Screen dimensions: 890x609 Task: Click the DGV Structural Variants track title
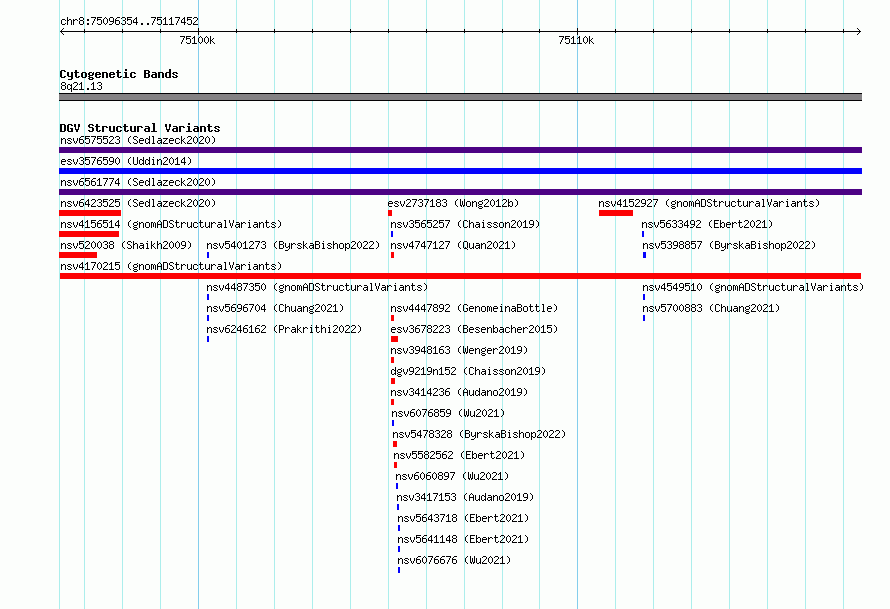pos(140,128)
